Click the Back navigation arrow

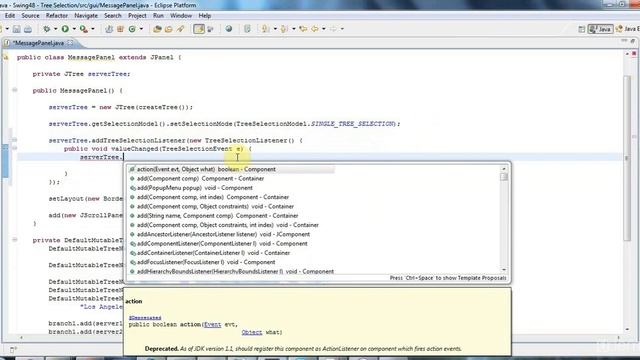315,29
